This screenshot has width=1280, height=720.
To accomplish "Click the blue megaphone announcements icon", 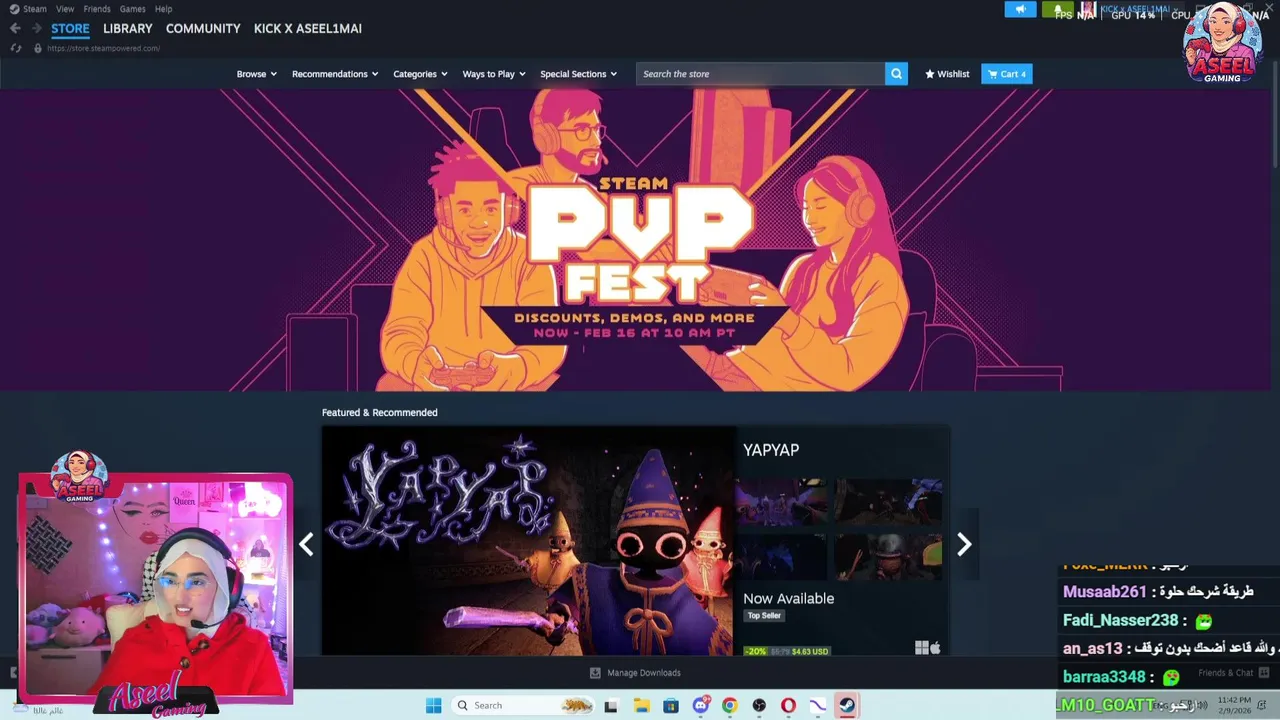I will [x=1020, y=10].
